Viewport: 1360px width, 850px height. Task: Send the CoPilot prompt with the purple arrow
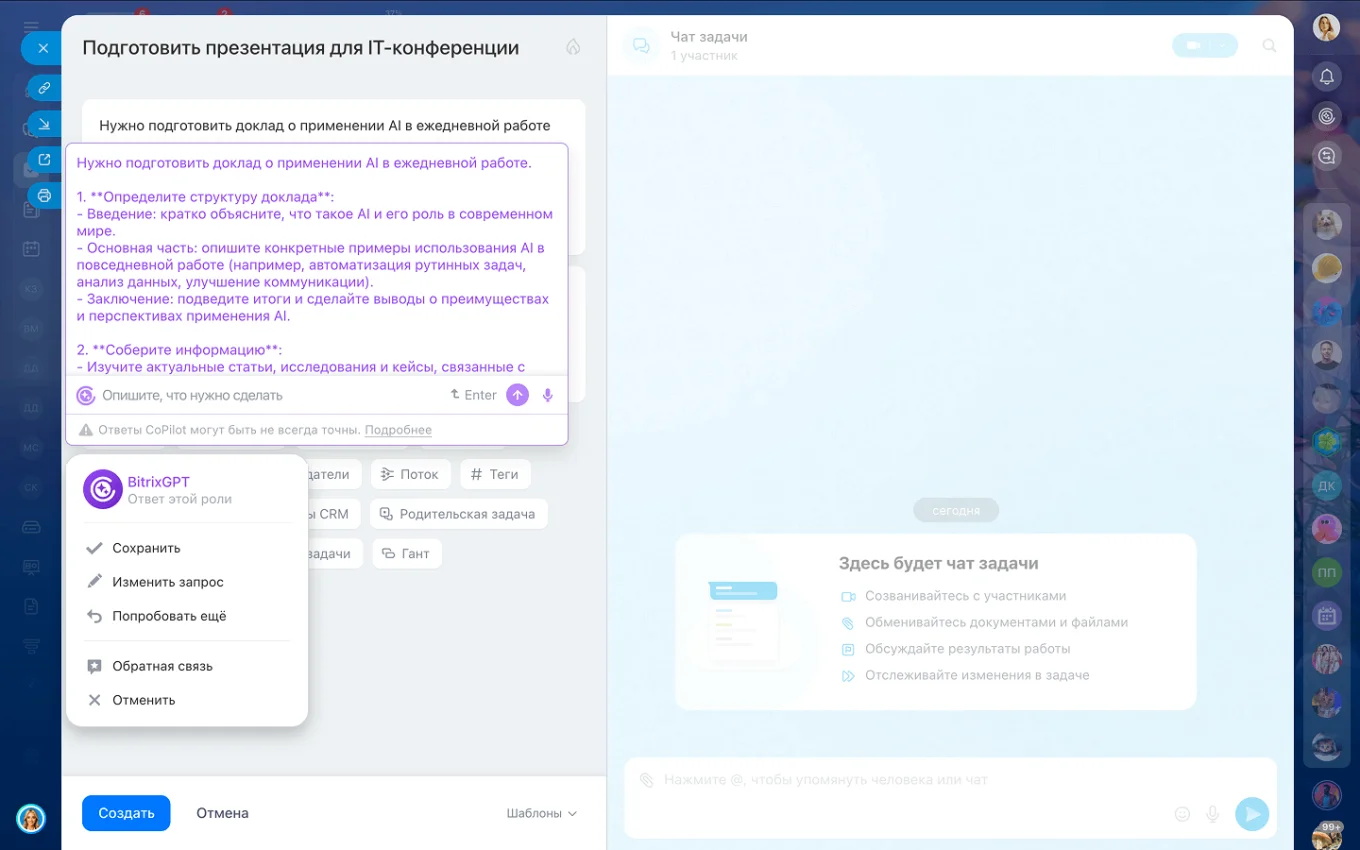[517, 395]
